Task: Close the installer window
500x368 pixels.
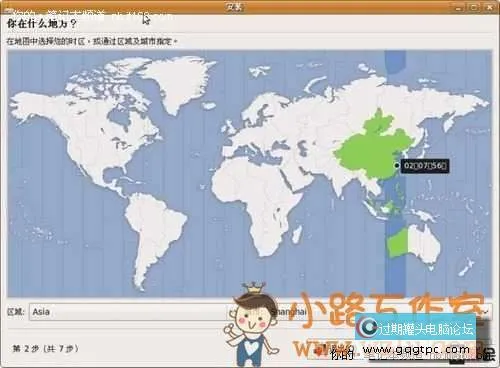Action: point(491,6)
